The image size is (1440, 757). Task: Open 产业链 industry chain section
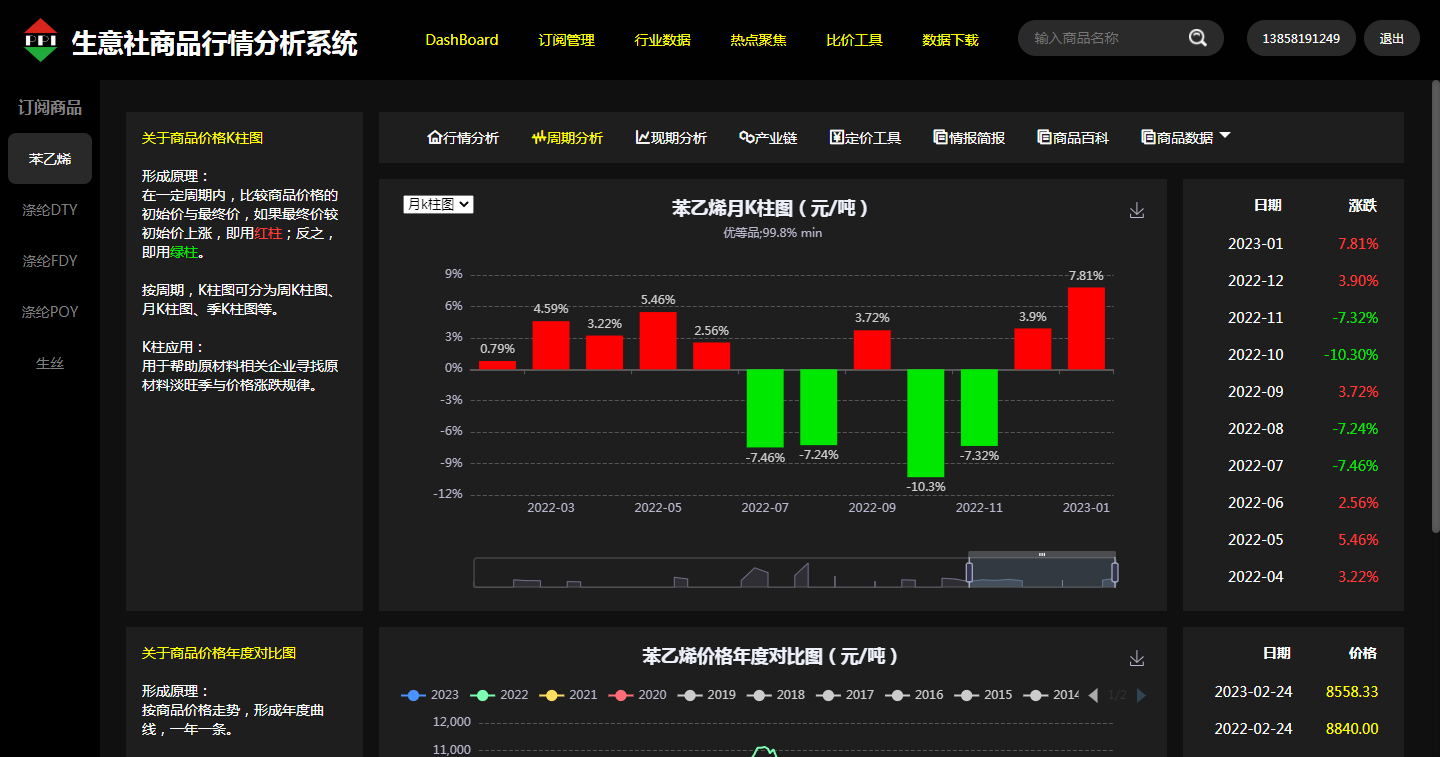(x=768, y=138)
